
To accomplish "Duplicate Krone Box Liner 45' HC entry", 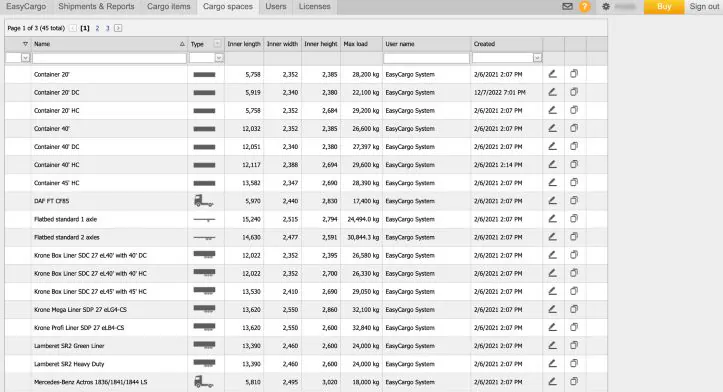I will pos(574,291).
